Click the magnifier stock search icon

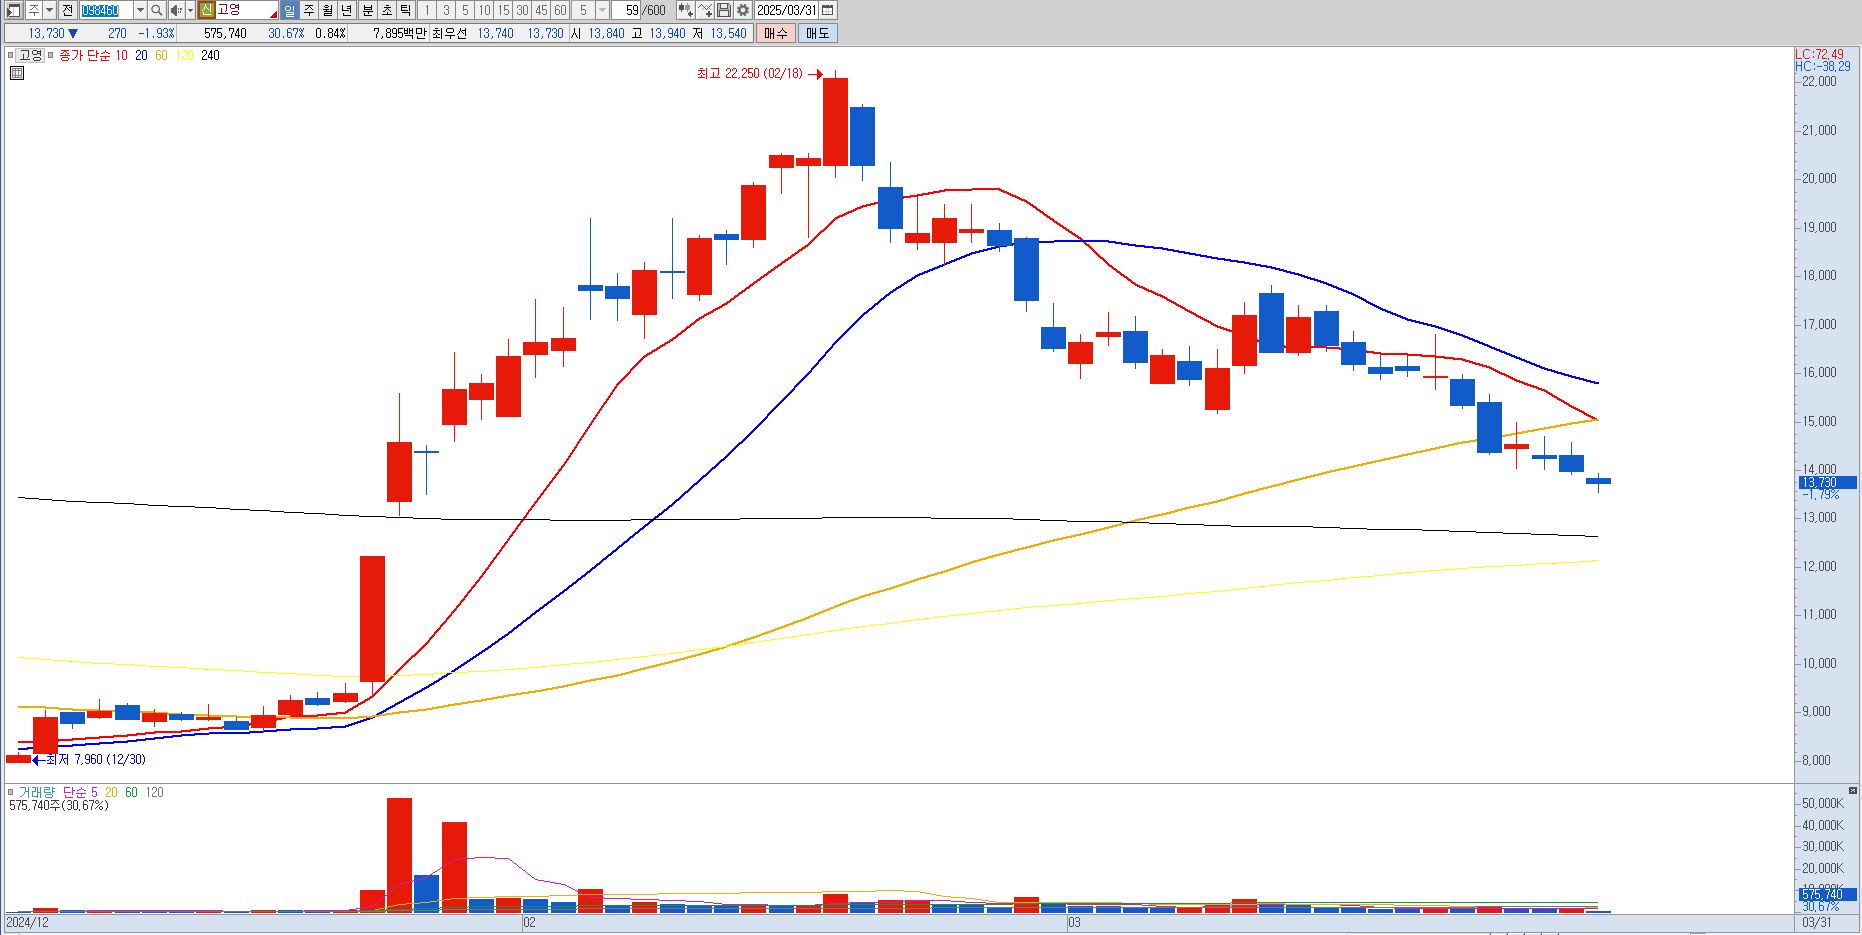coord(157,10)
